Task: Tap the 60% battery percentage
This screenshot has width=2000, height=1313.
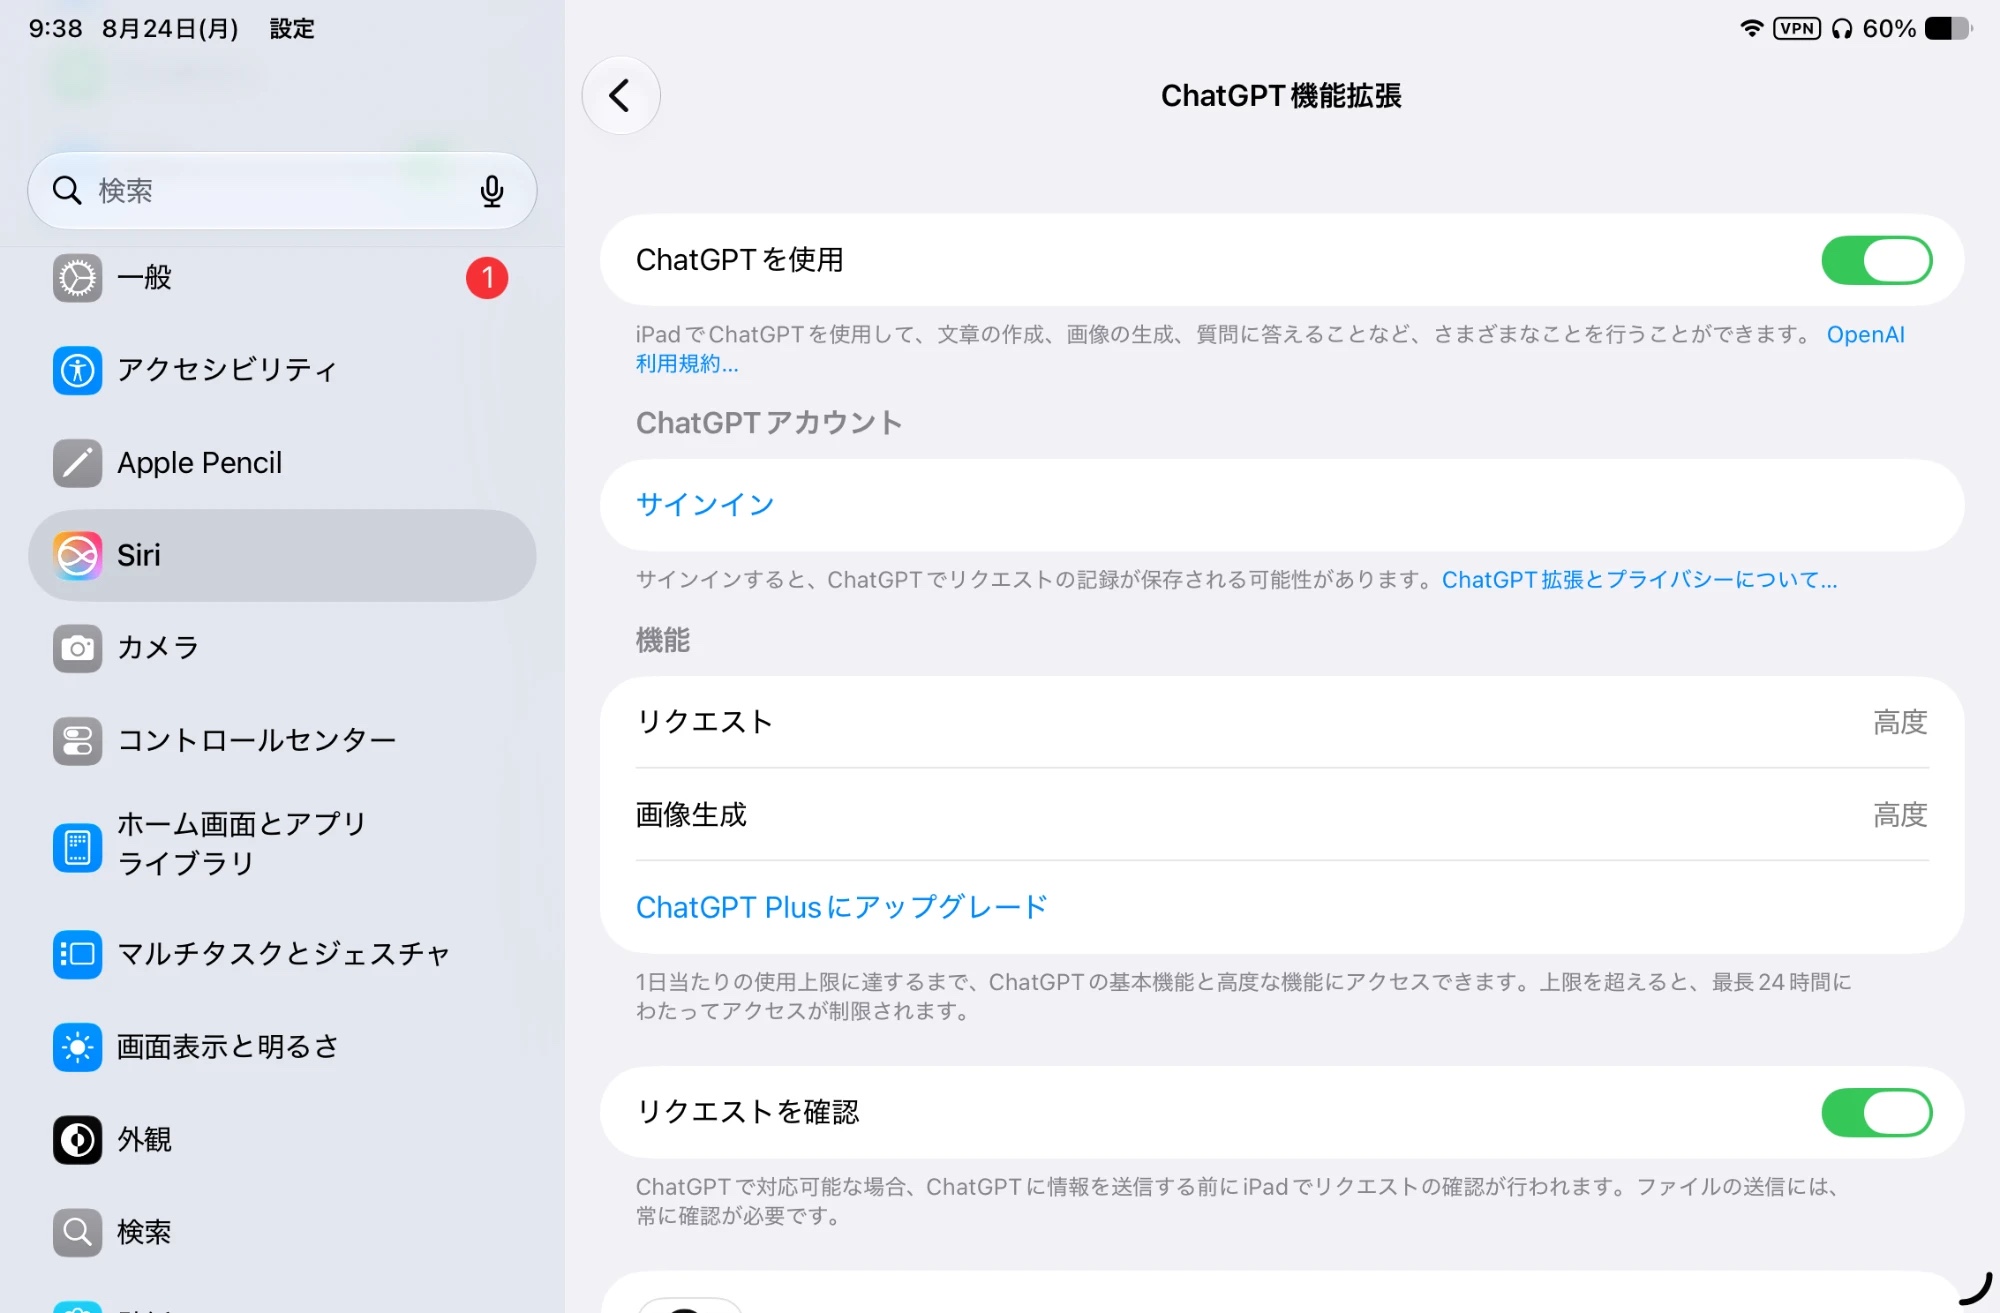Action: click(1889, 29)
